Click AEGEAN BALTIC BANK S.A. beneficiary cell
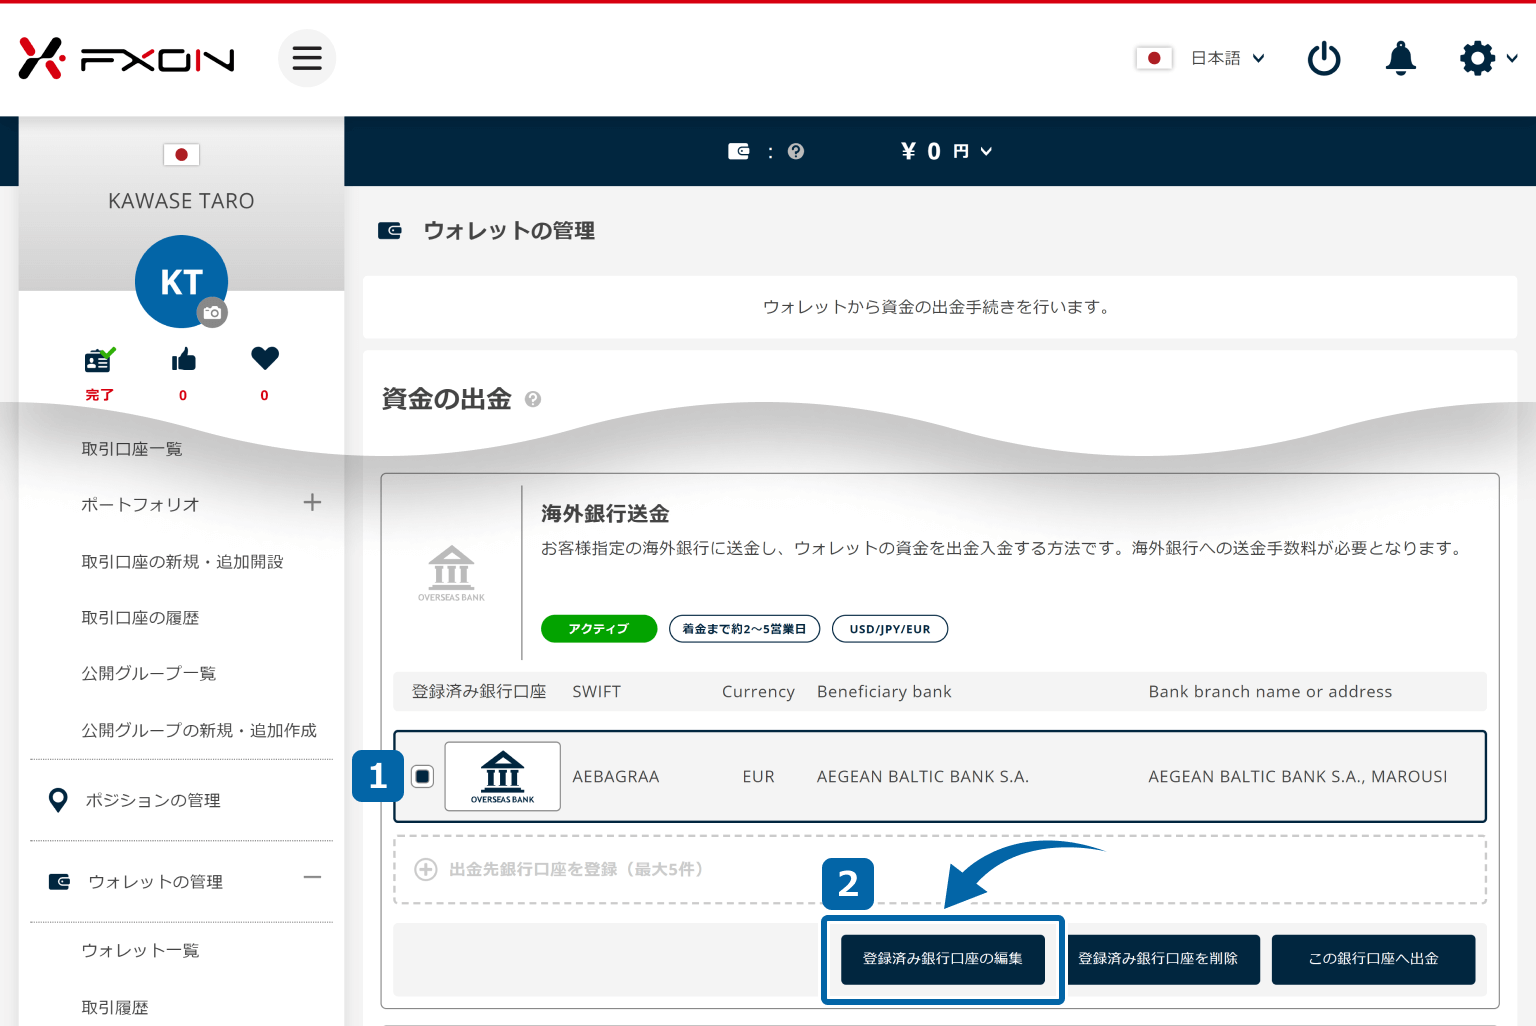This screenshot has height=1026, width=1536. click(923, 777)
